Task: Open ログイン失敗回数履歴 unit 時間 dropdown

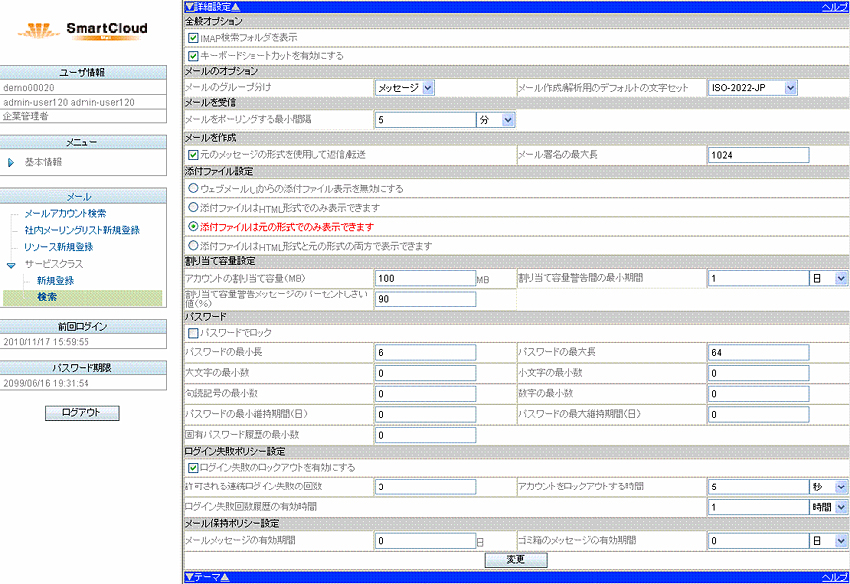Action: (x=828, y=507)
